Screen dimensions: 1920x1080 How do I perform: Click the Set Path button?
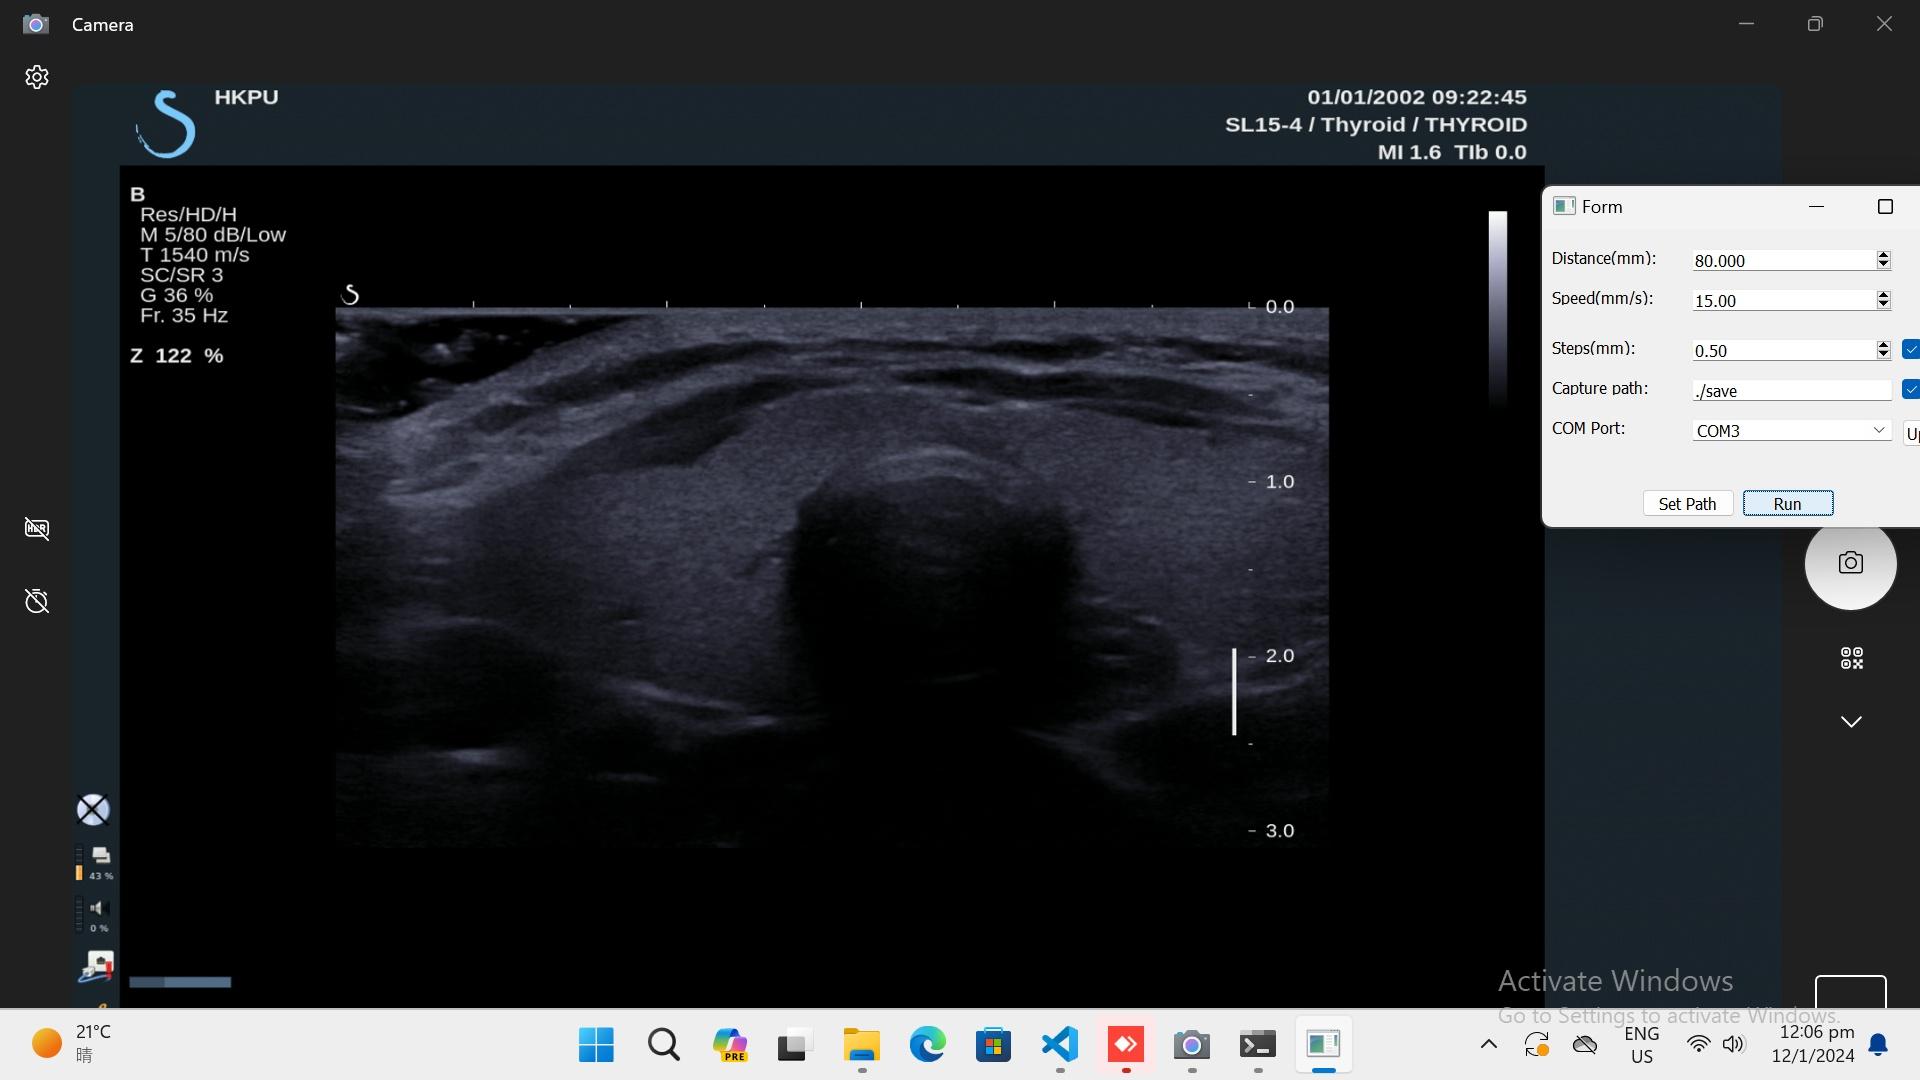tap(1687, 504)
